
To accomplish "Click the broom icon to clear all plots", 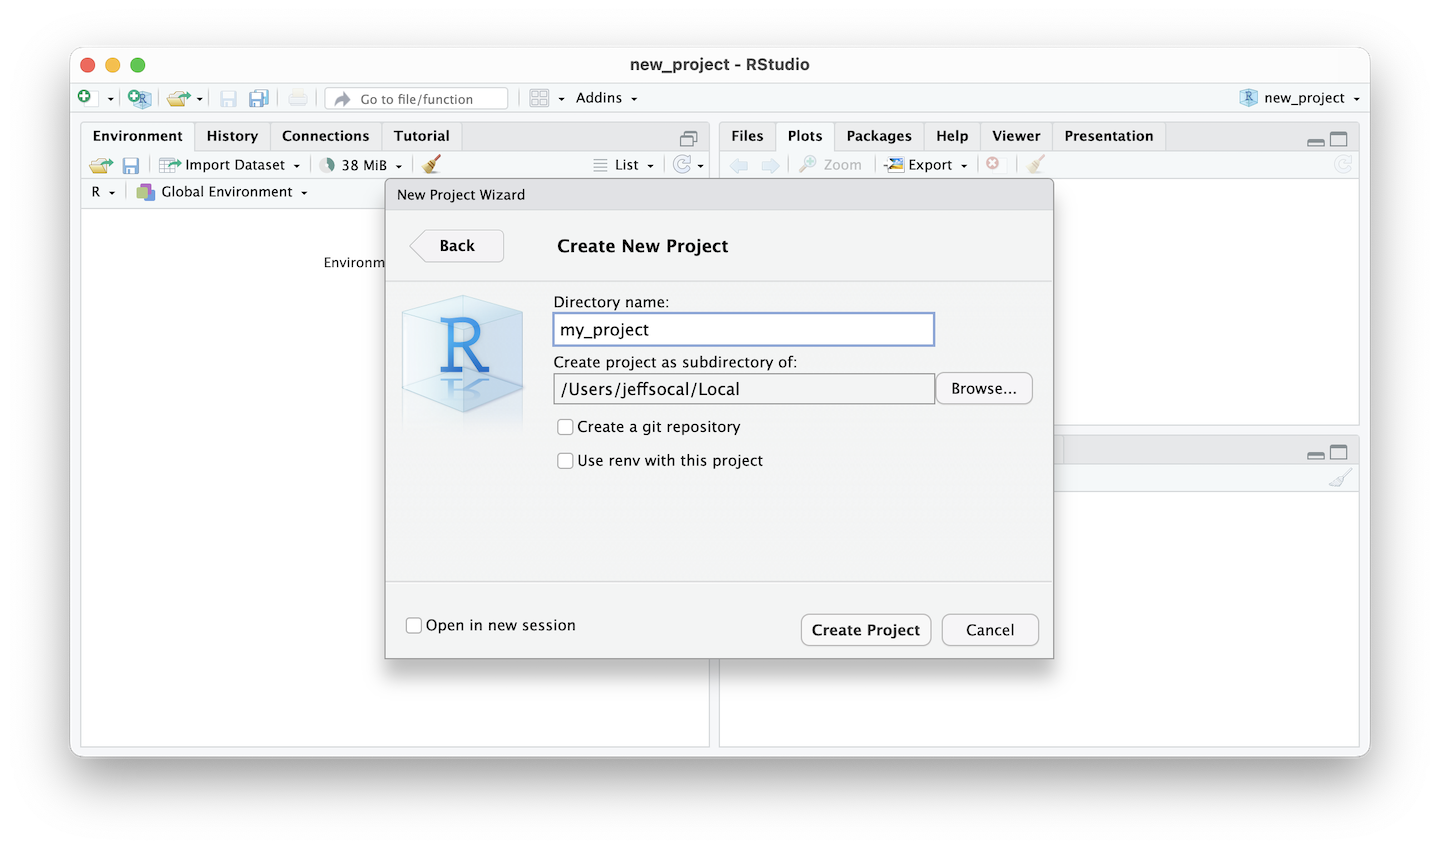I will coord(1036,164).
